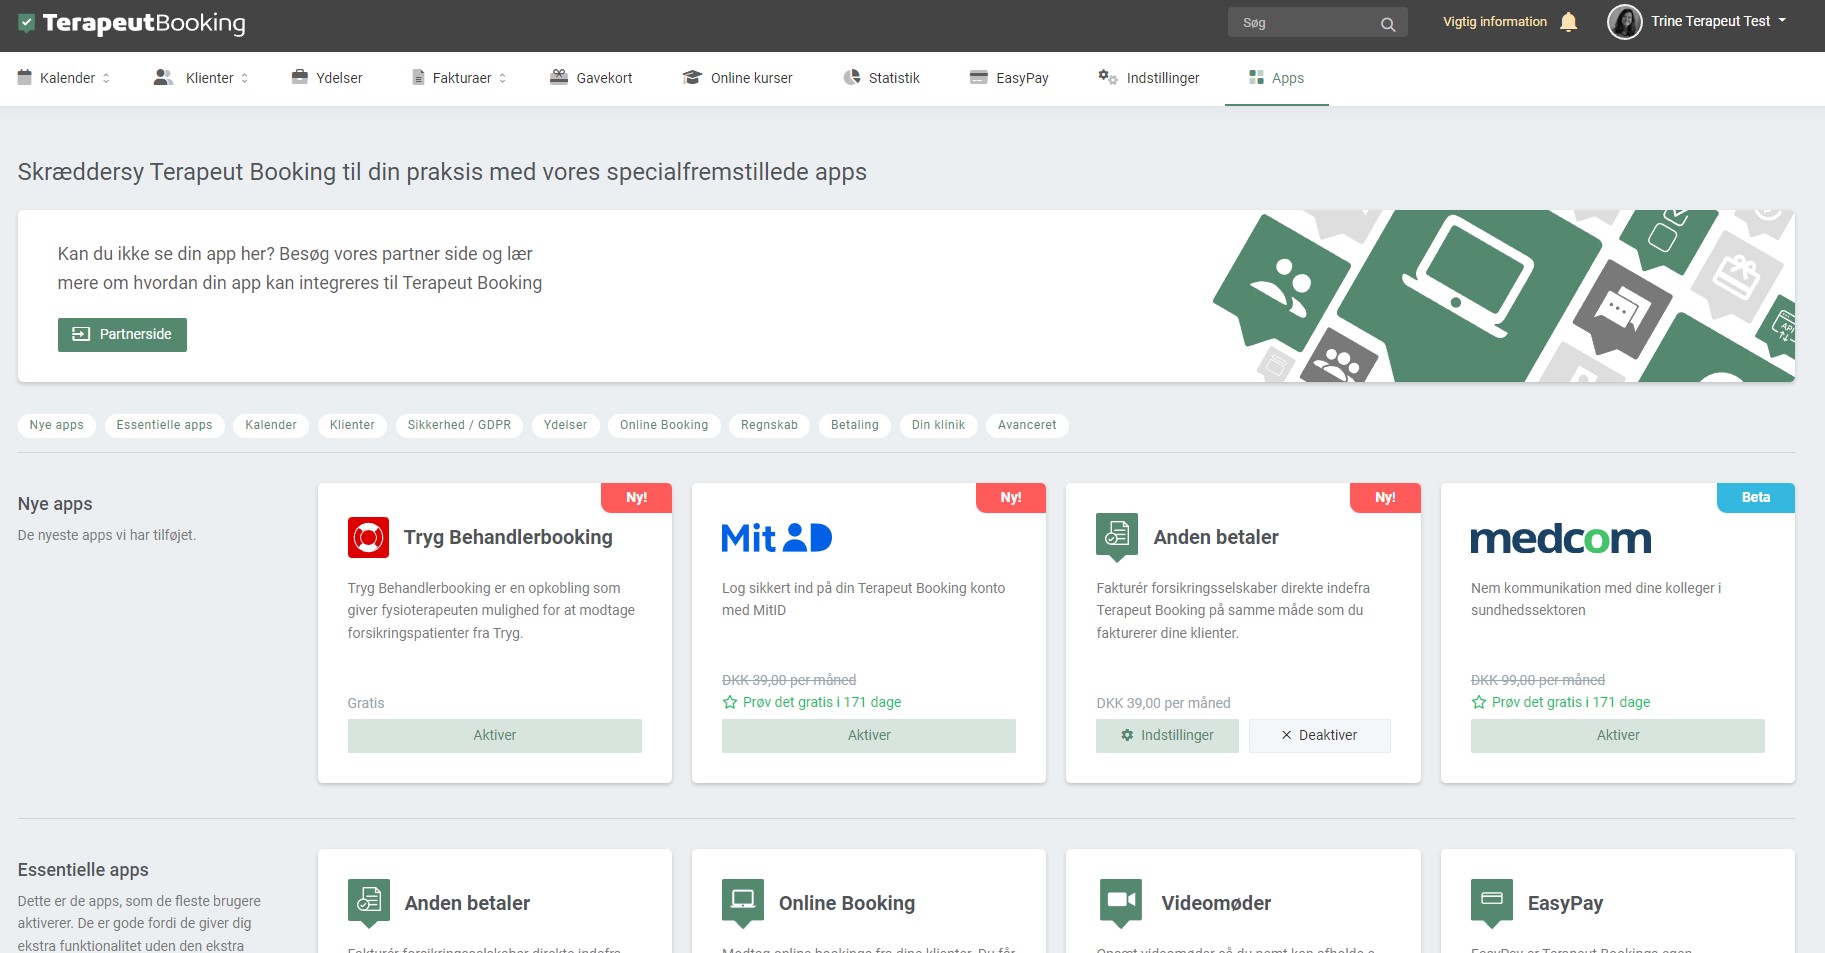Click the user profile avatar
Image resolution: width=1825 pixels, height=953 pixels.
coord(1624,22)
